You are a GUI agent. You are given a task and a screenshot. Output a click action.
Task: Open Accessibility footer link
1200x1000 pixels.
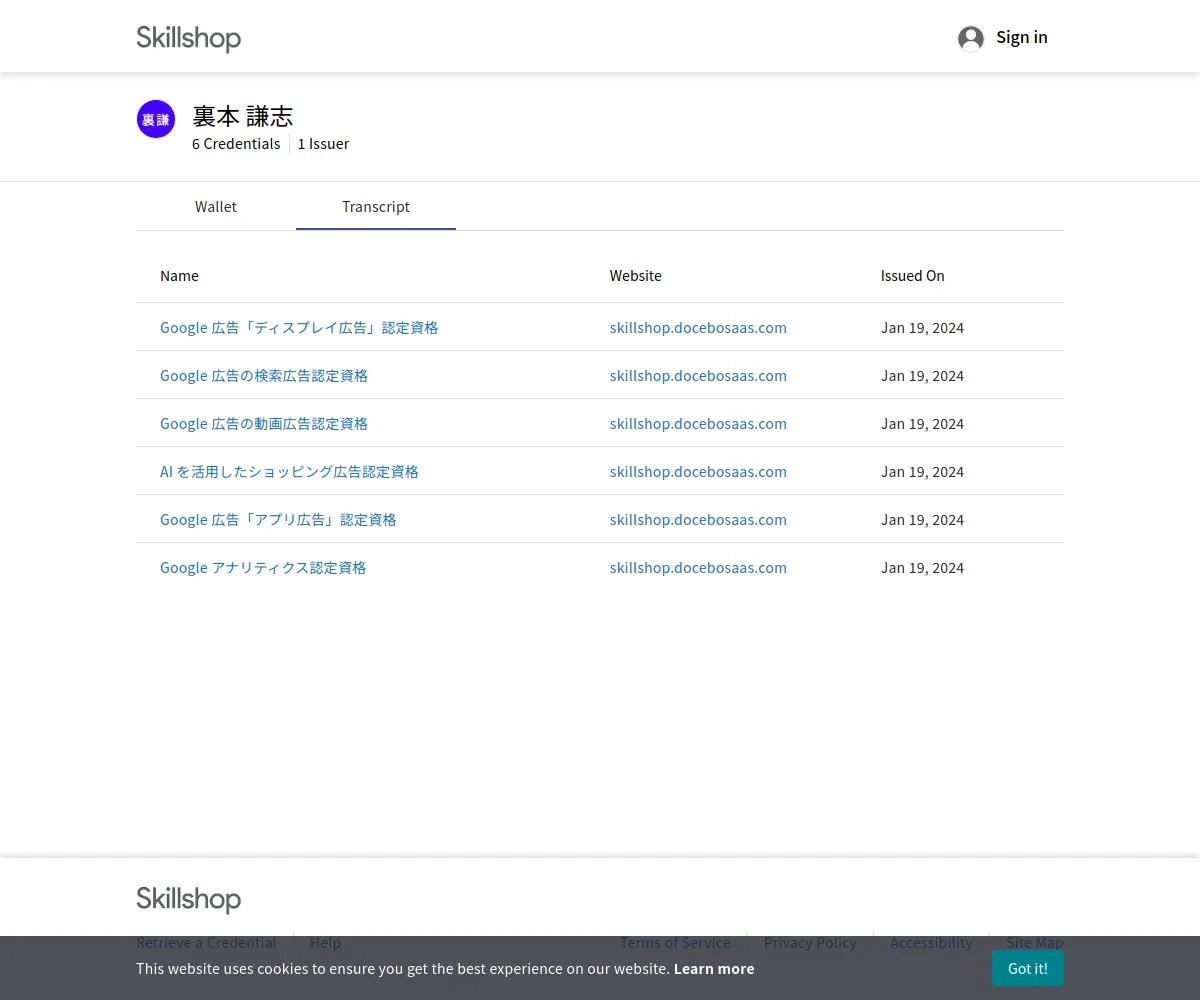tap(931, 943)
